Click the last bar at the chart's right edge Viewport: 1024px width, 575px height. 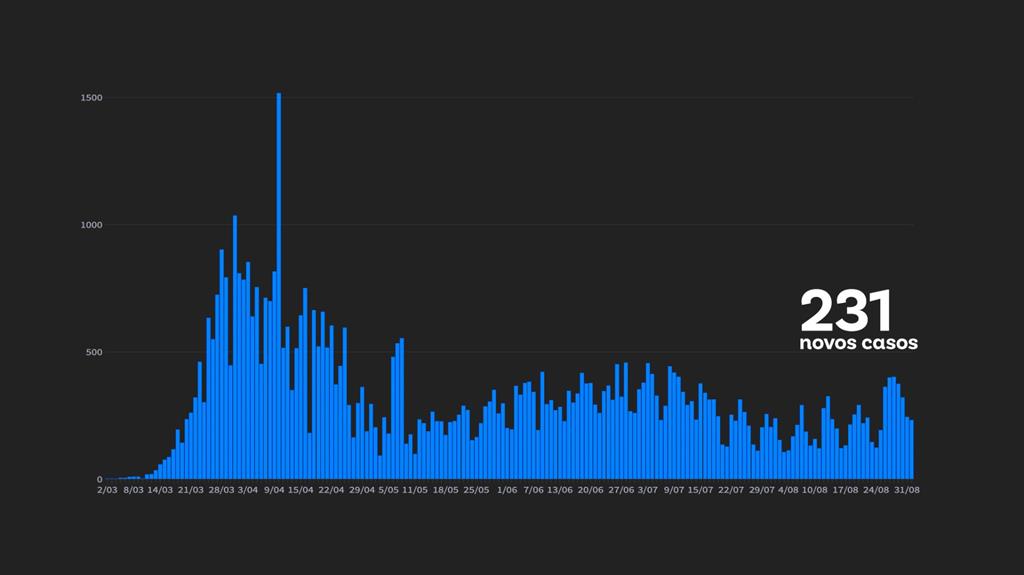(x=911, y=450)
